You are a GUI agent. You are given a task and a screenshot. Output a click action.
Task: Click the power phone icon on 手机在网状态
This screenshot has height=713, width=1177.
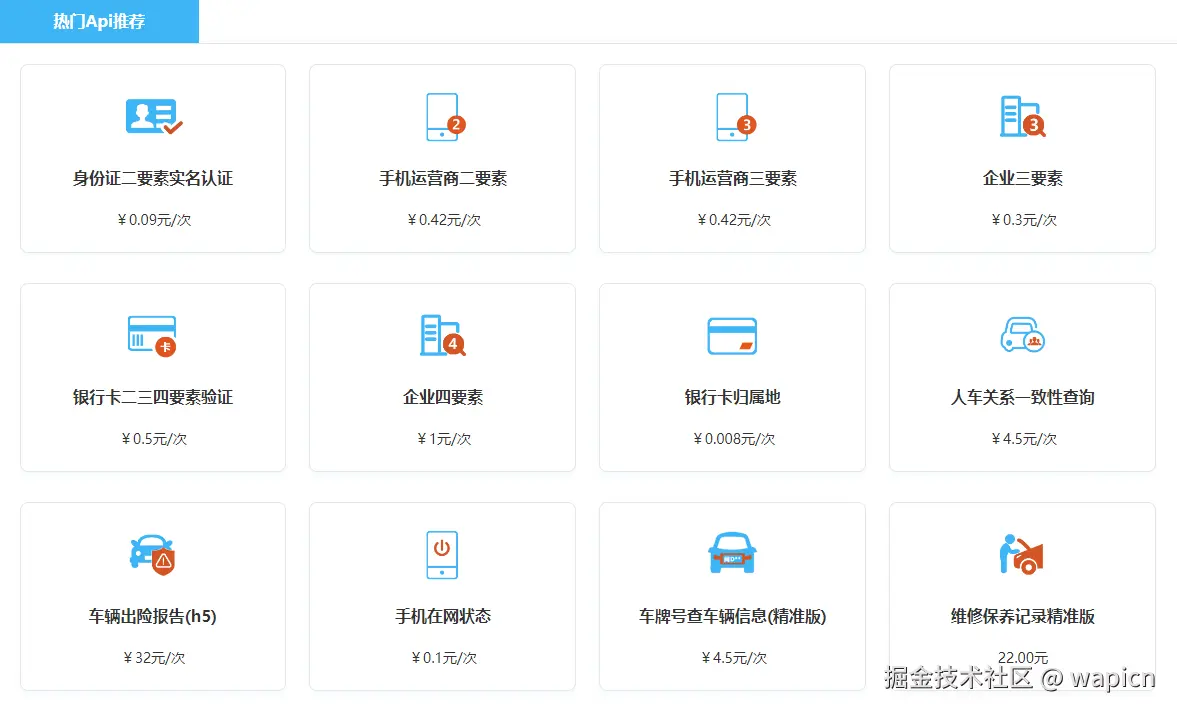point(442,554)
